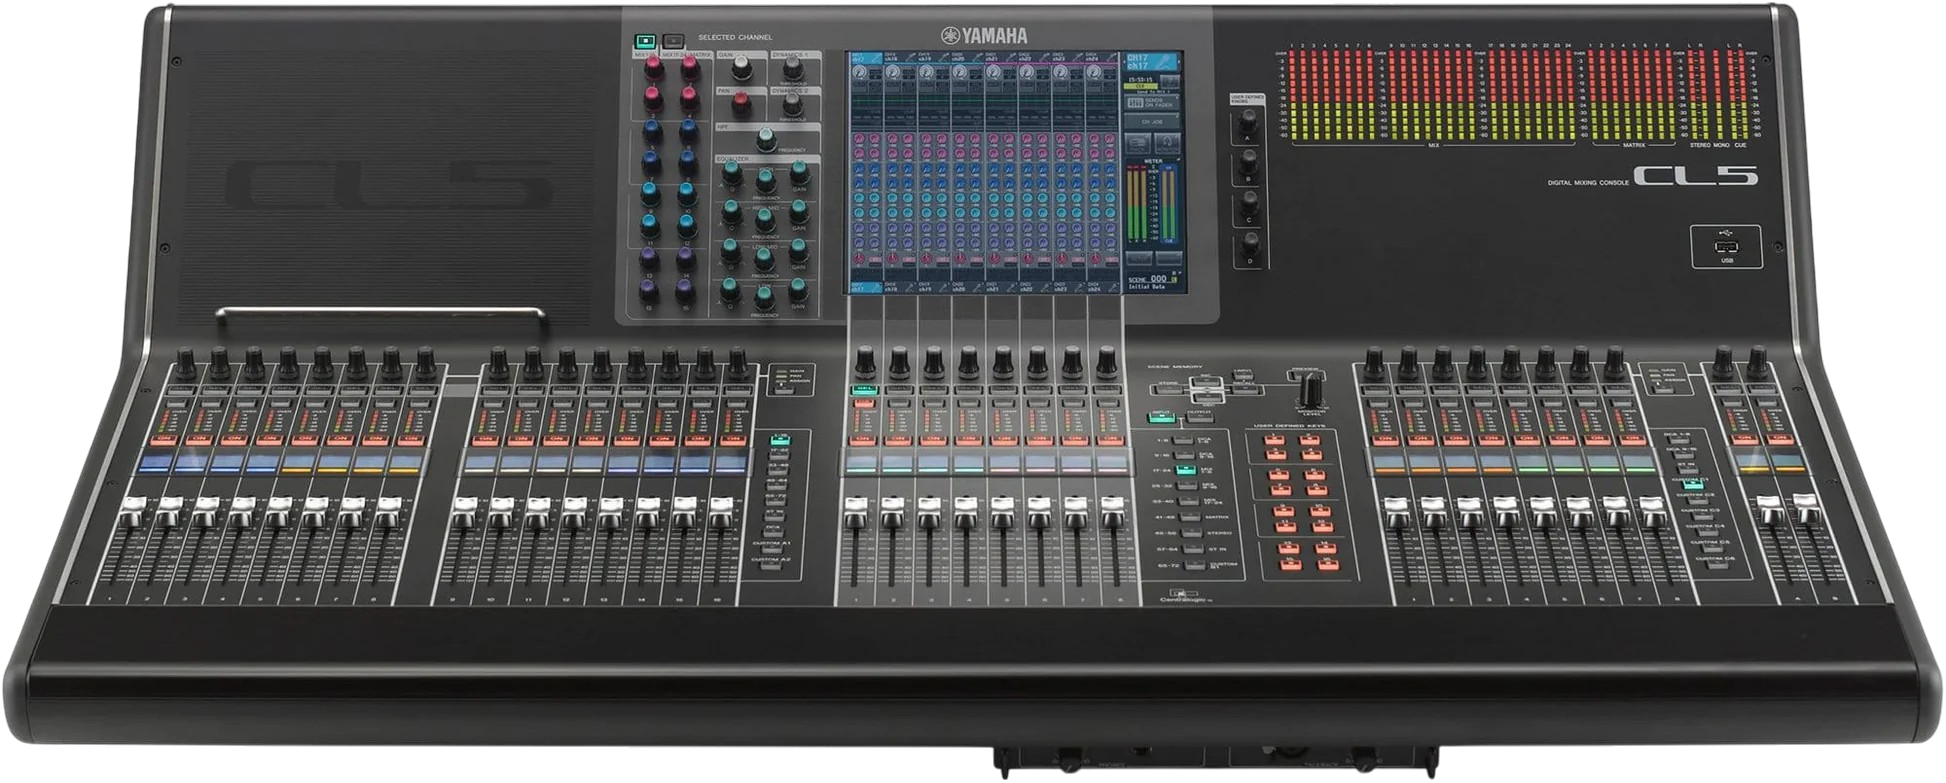Tap the USB port on the top panel
The width and height of the screenshot is (1946, 783).
[x=1726, y=247]
